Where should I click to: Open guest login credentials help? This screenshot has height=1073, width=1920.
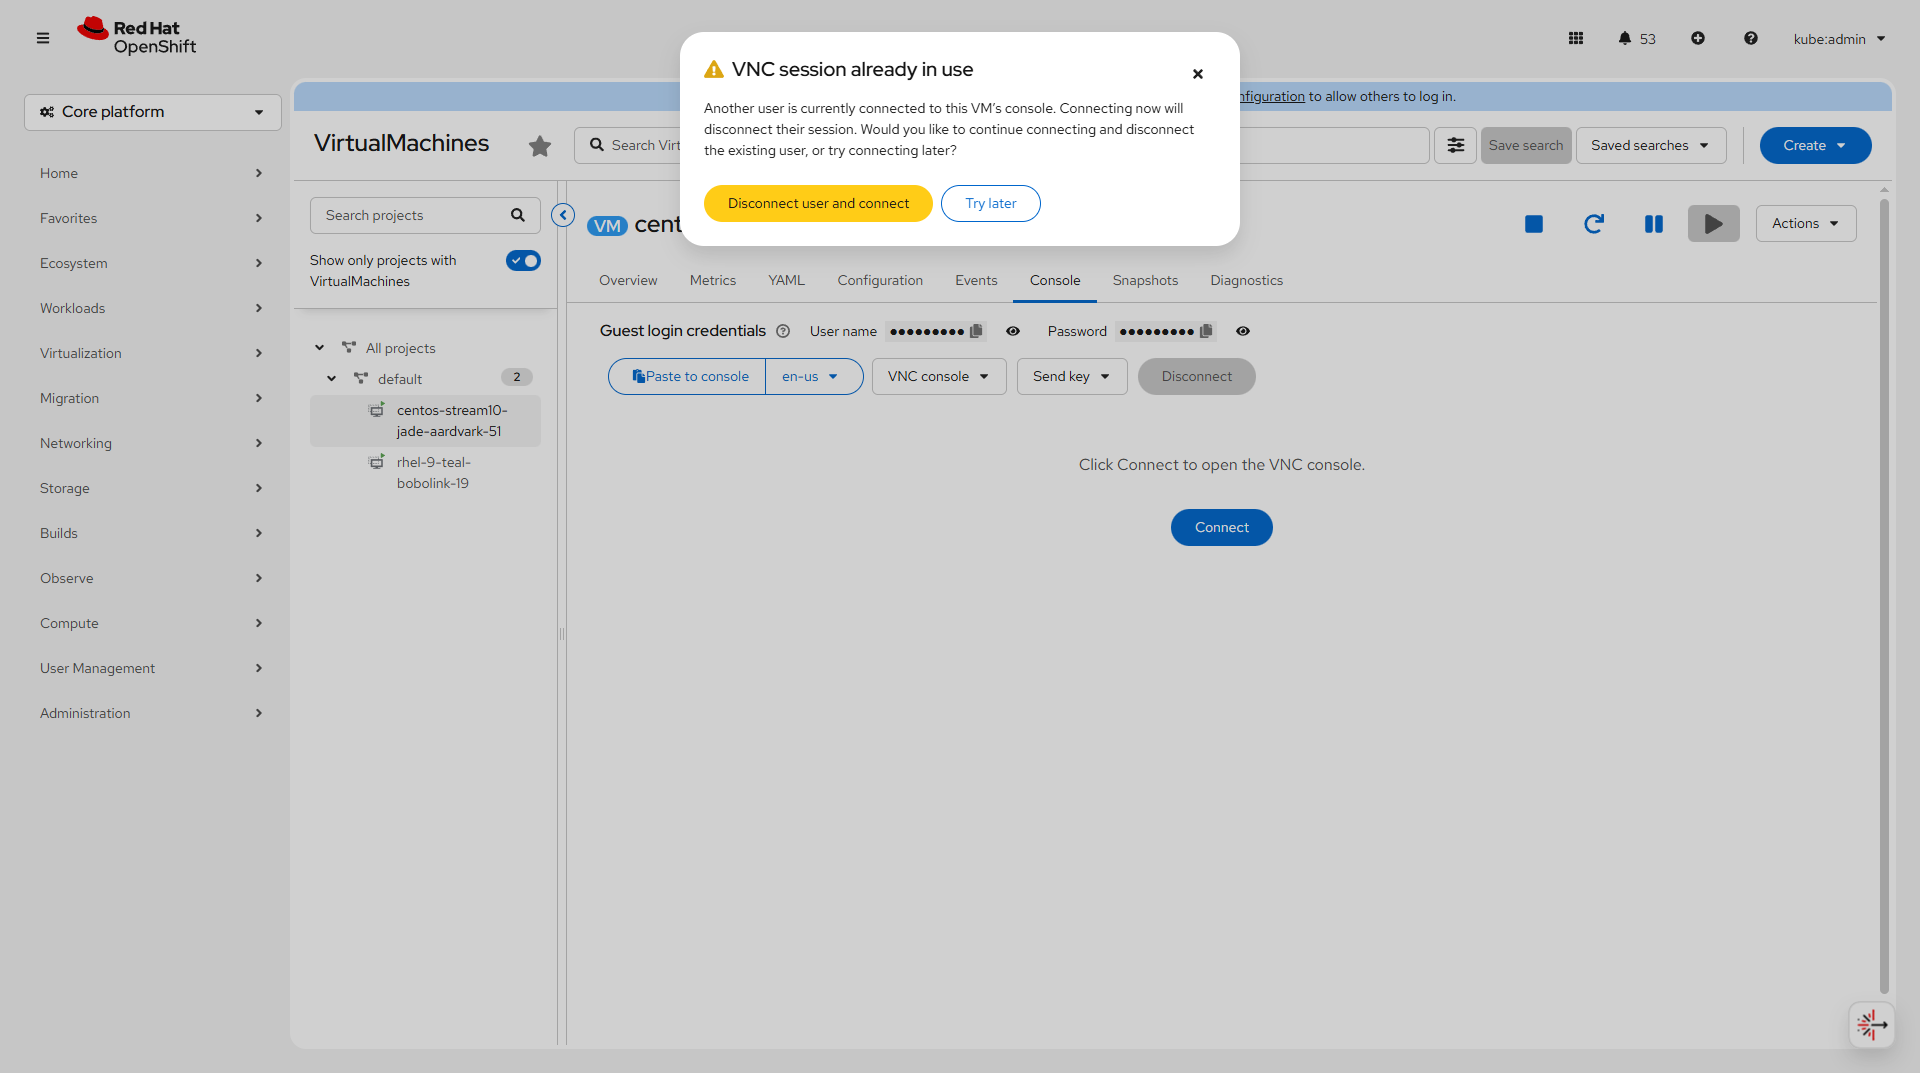783,331
